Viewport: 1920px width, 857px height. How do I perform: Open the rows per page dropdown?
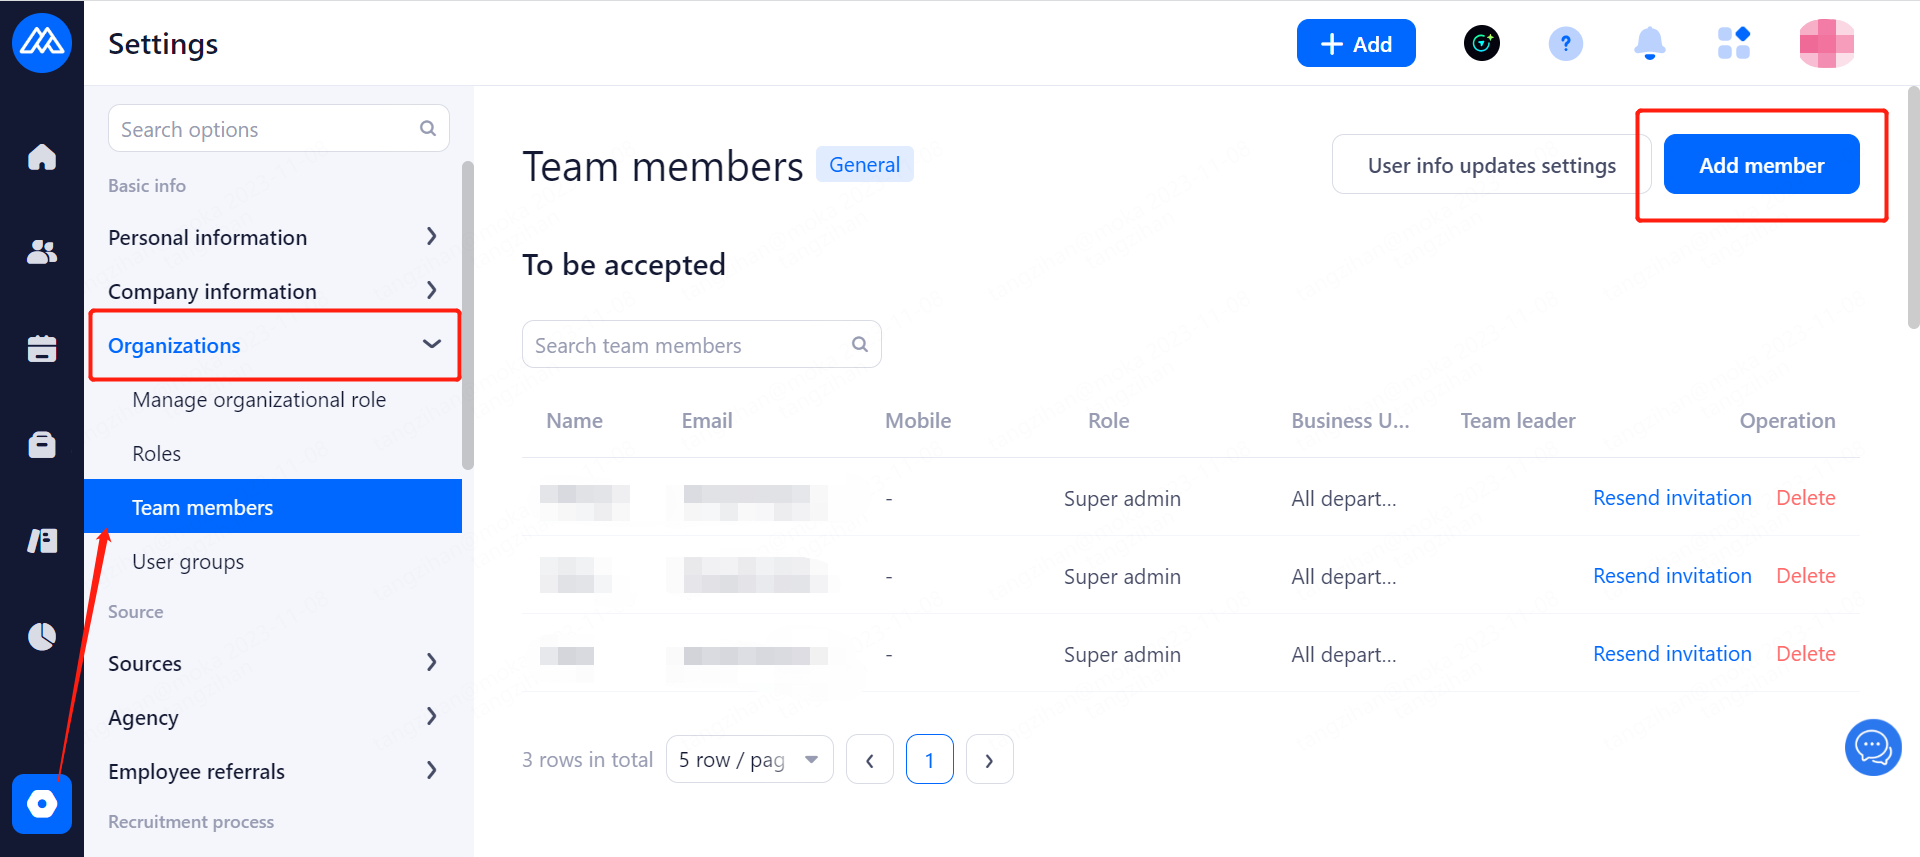tap(749, 759)
